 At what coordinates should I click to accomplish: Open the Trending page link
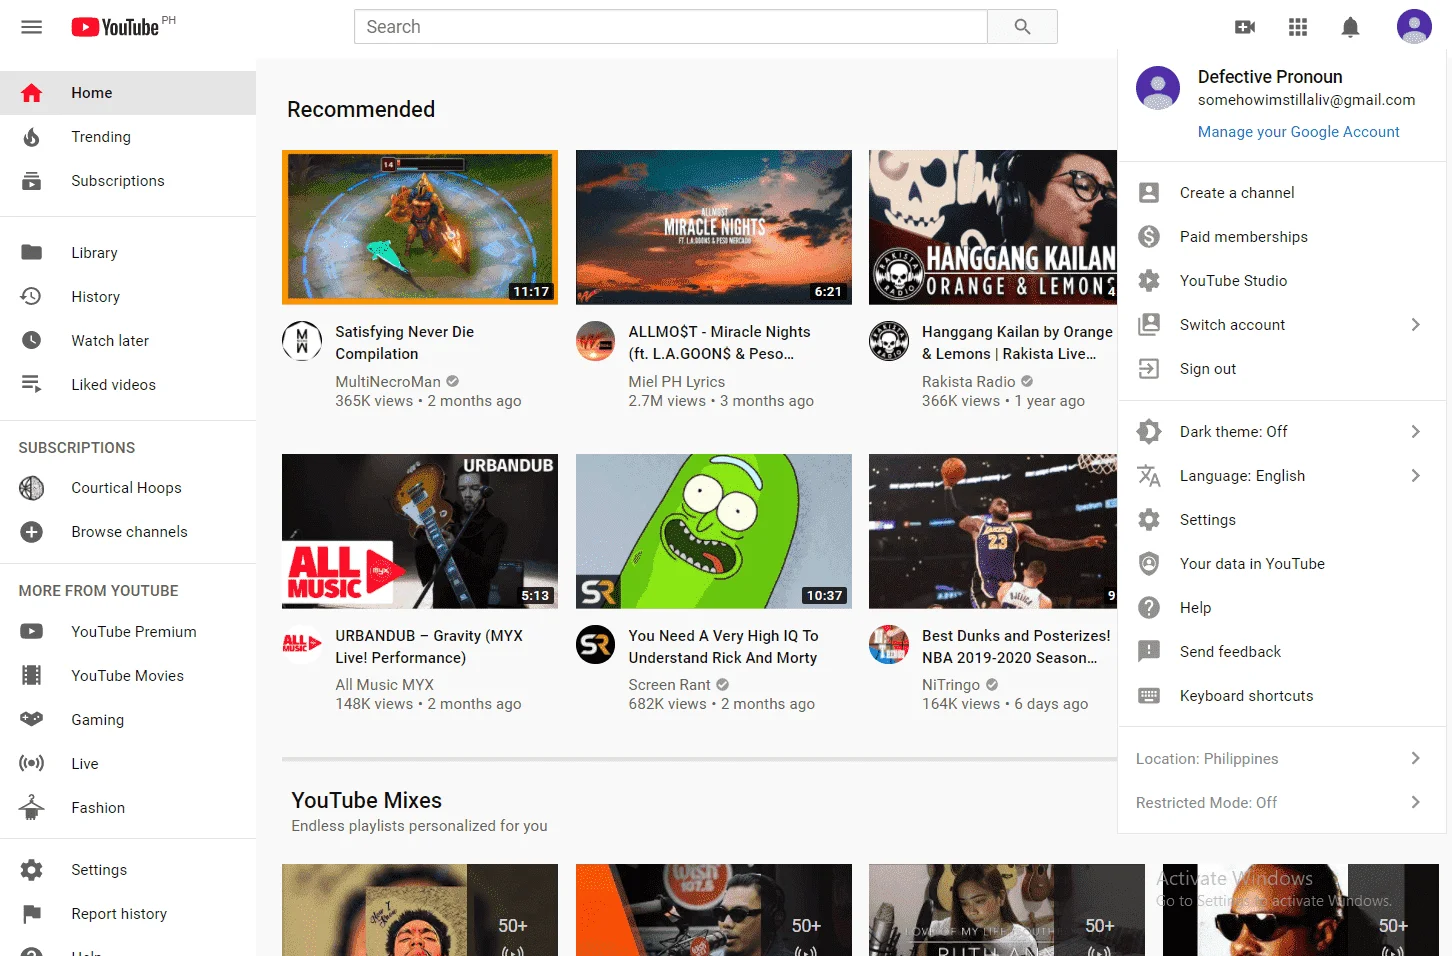(x=128, y=137)
